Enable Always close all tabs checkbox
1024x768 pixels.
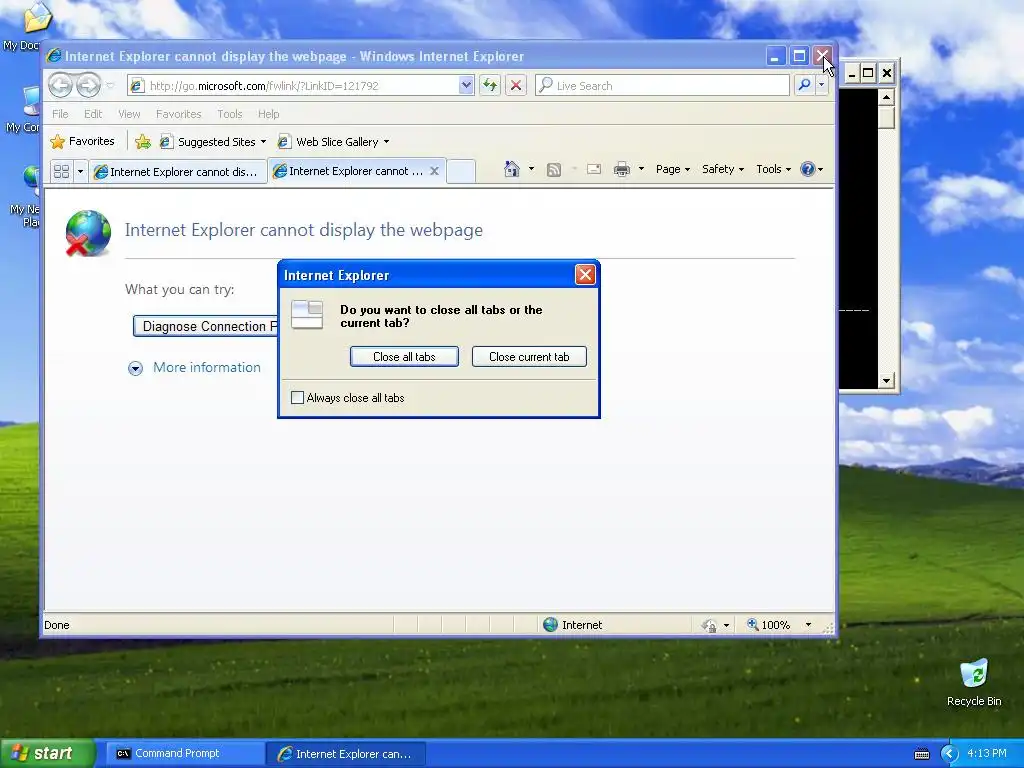[x=297, y=398]
